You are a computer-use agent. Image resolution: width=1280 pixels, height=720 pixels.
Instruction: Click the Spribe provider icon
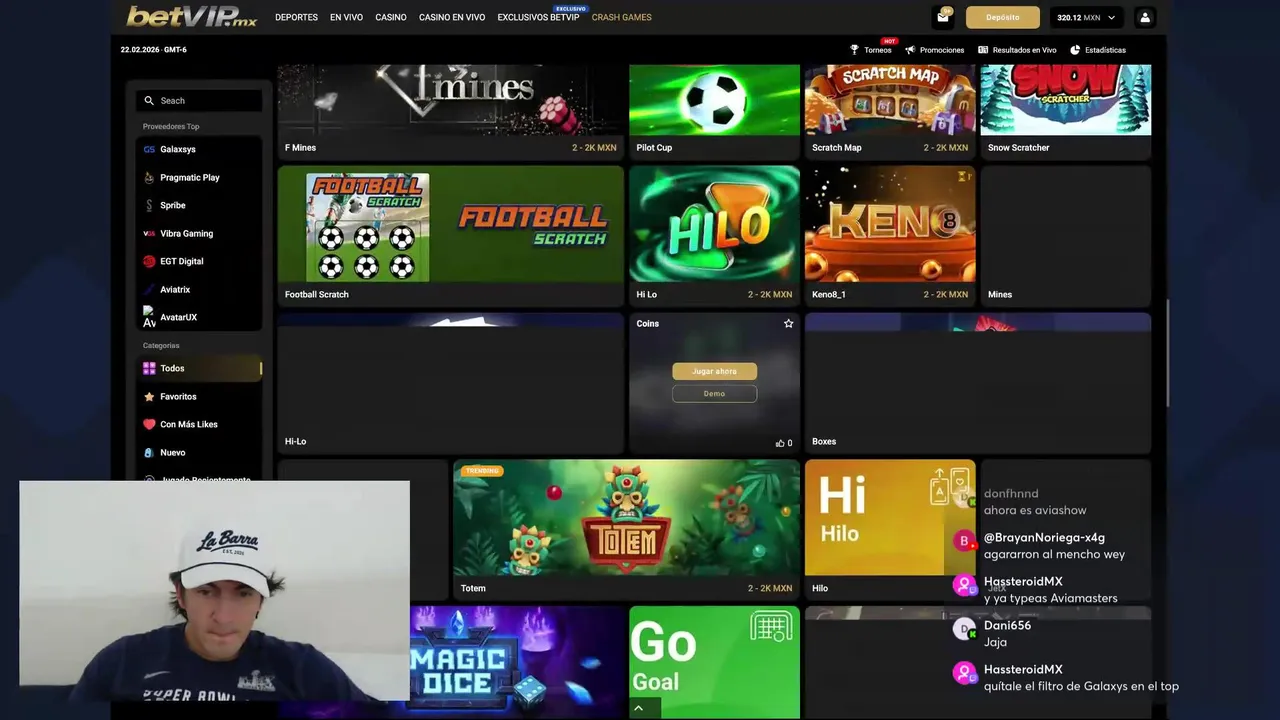point(149,205)
